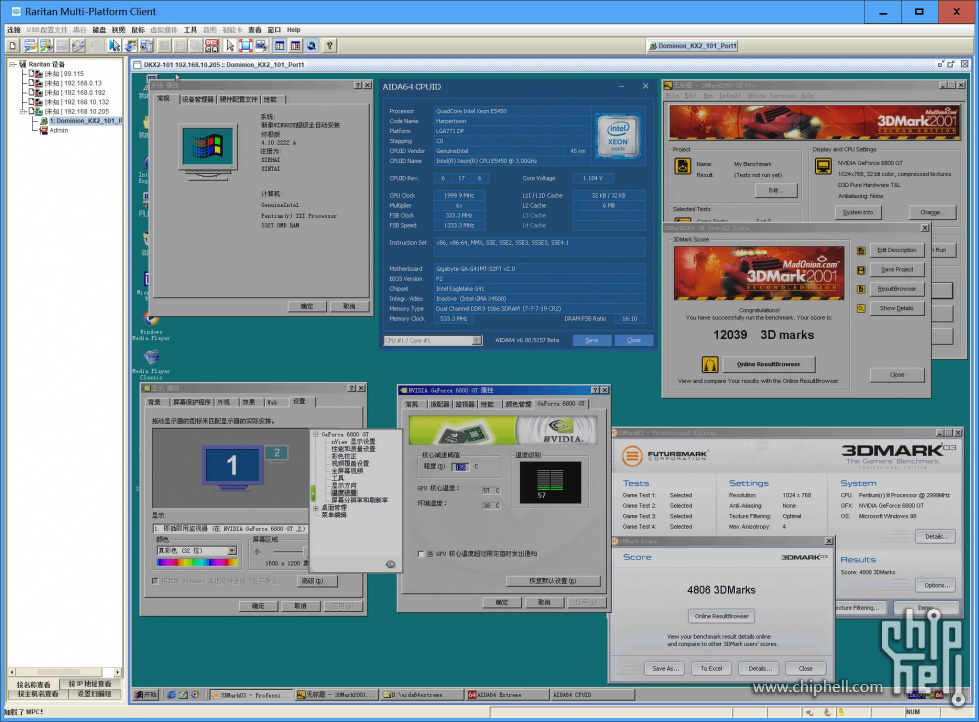Click the video settings toolbar icon

click(x=46, y=46)
